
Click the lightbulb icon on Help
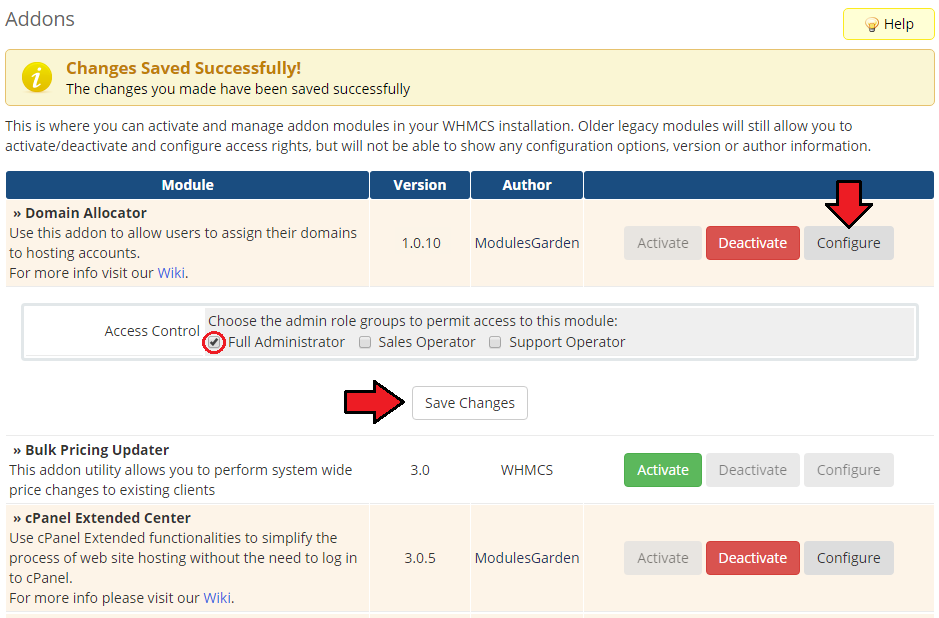(872, 25)
